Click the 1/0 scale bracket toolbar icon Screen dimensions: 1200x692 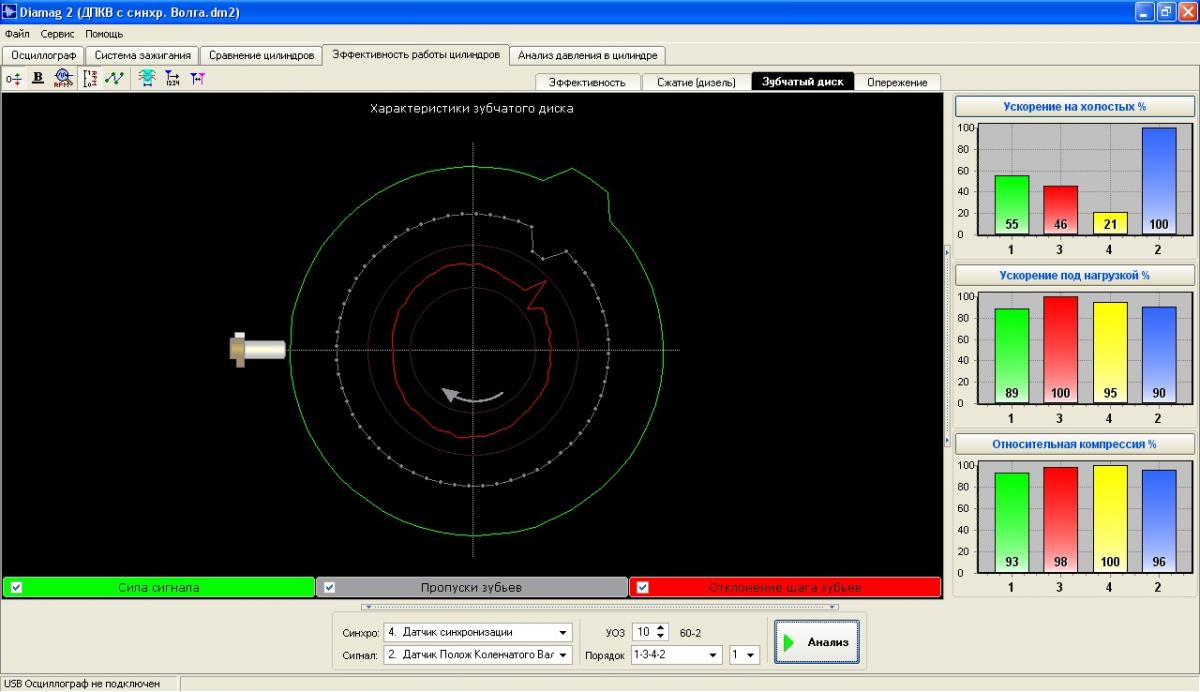[x=91, y=77]
